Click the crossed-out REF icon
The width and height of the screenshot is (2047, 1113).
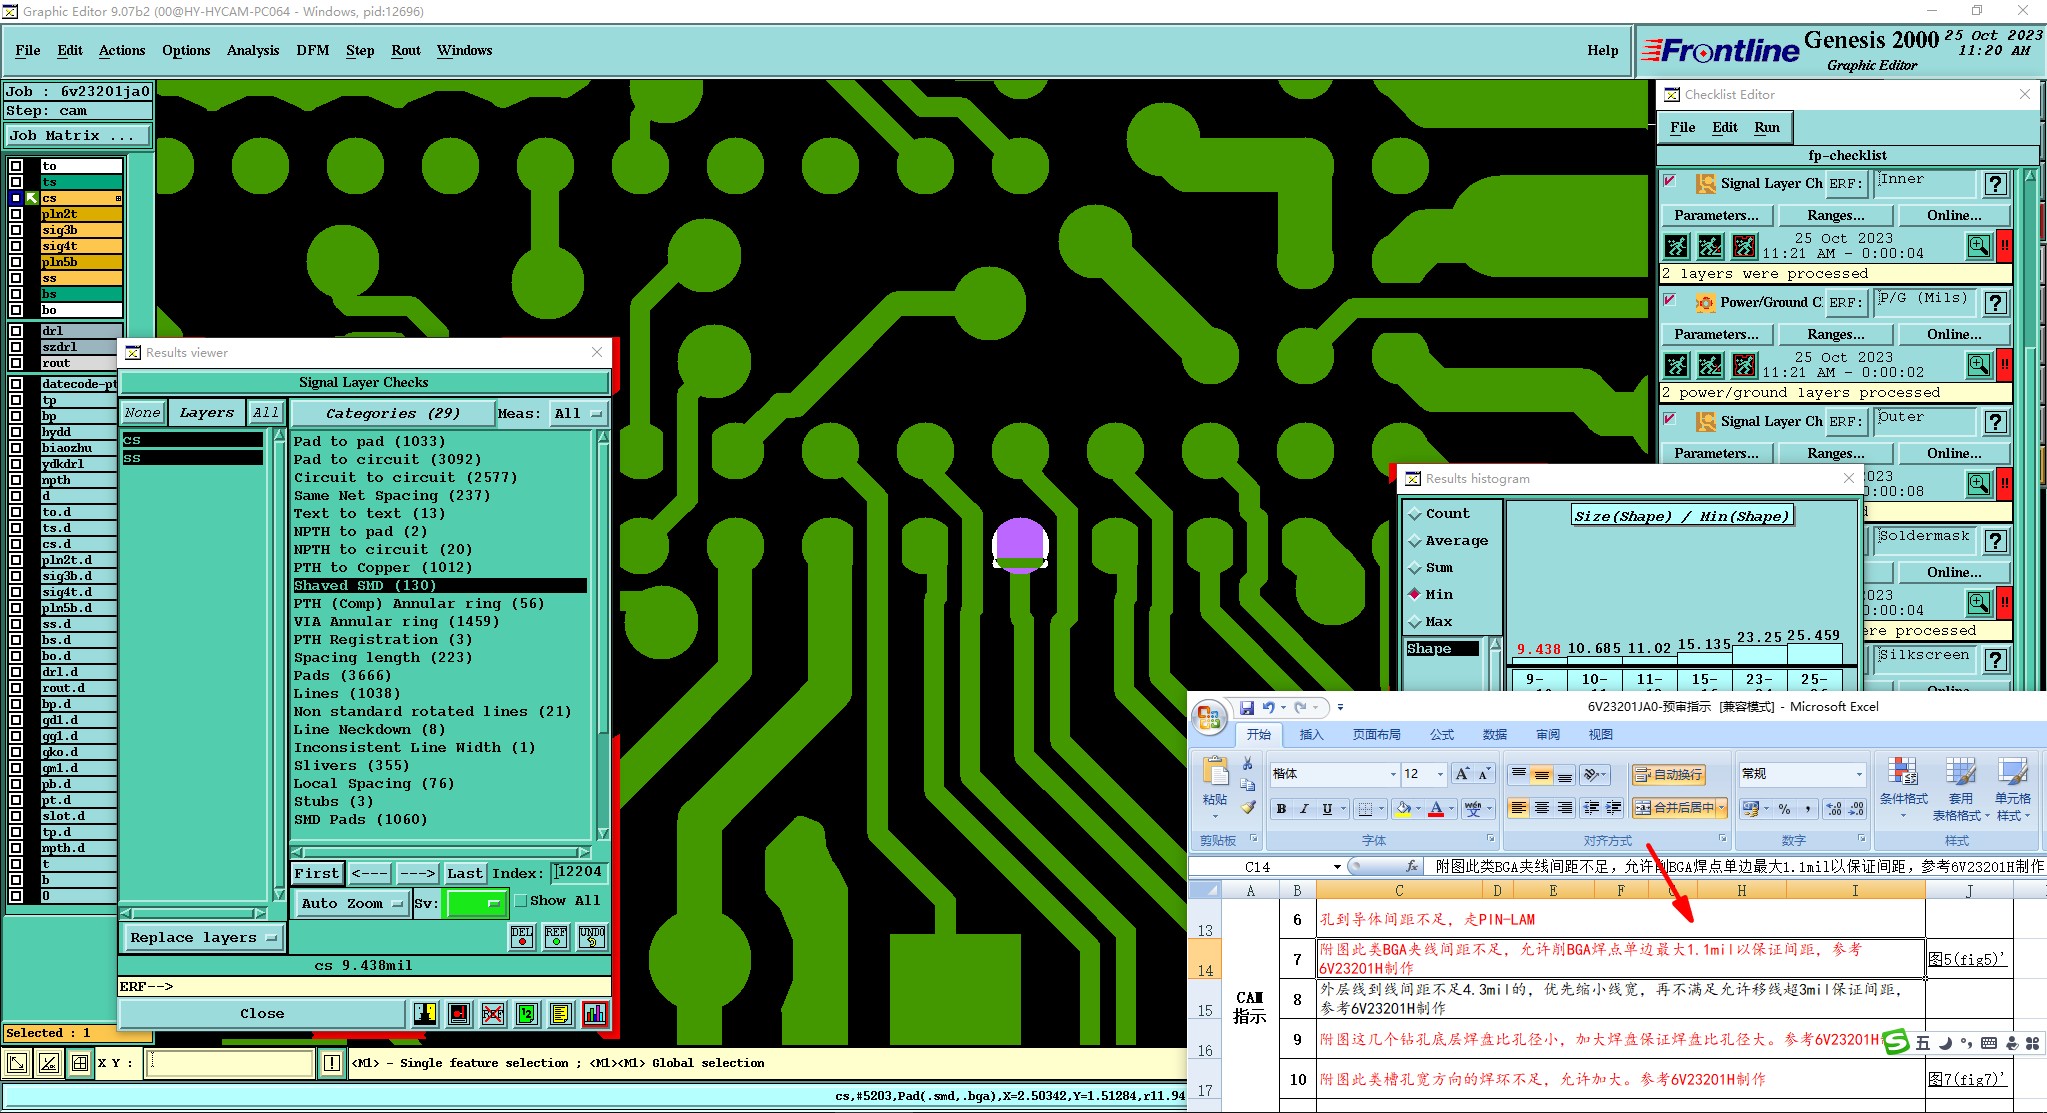click(x=493, y=1014)
